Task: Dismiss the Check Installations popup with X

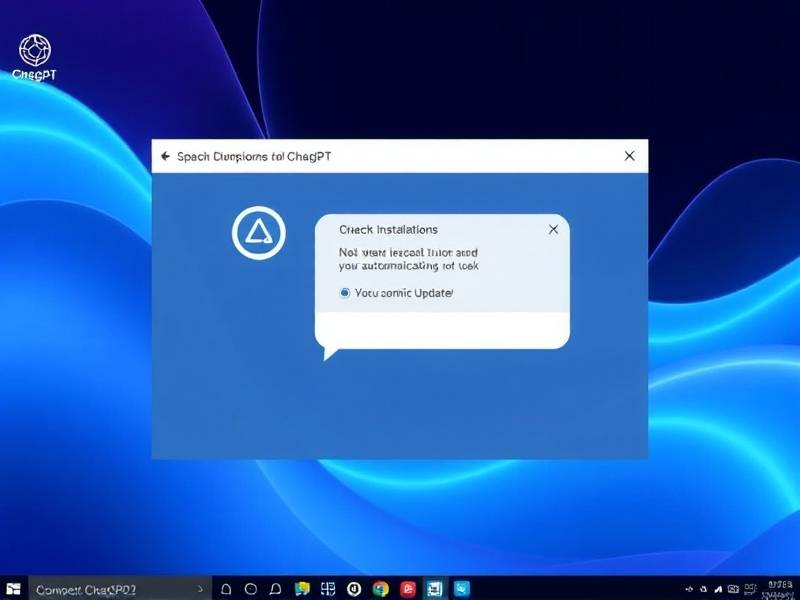Action: pos(554,230)
